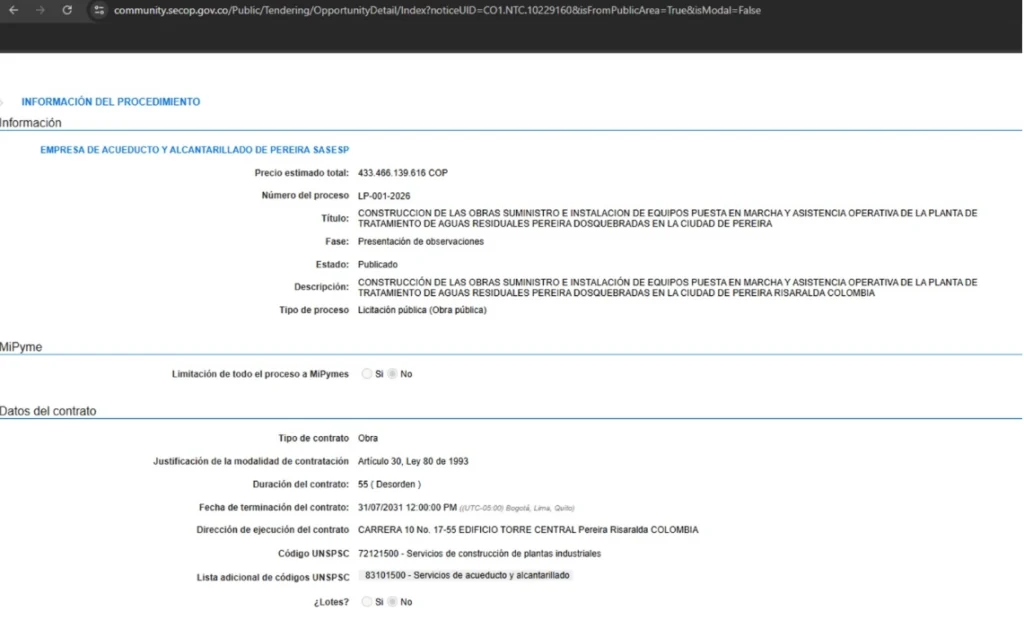Click Licitación pública process type text
This screenshot has height=620, width=1024.
coord(422,310)
